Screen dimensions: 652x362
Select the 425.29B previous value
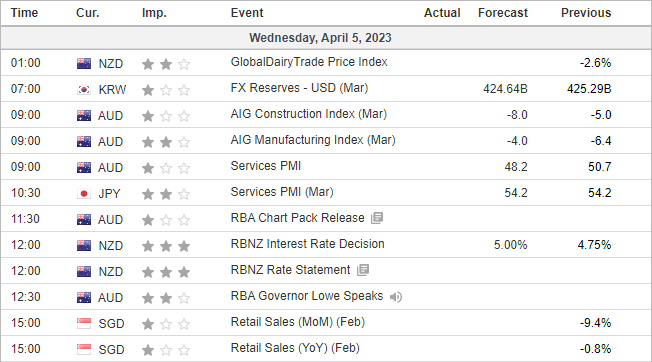(589, 89)
